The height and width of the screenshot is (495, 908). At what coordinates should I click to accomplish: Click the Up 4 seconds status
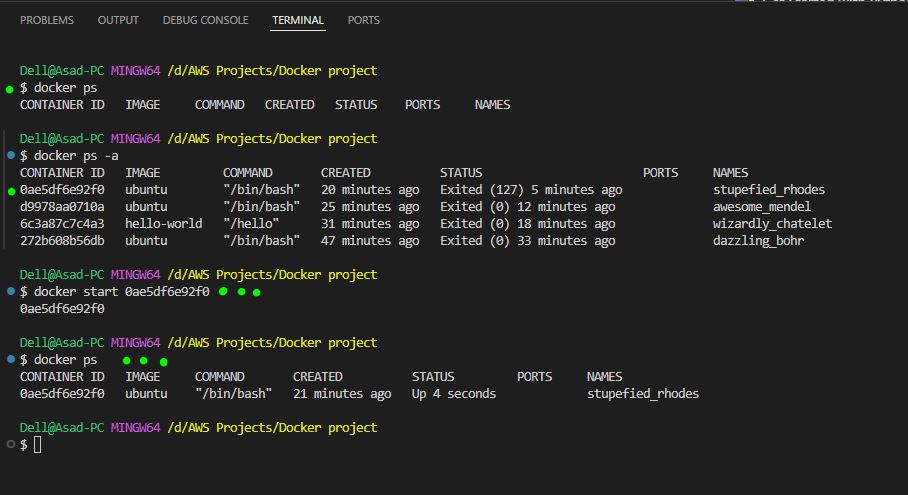pyautogui.click(x=453, y=394)
